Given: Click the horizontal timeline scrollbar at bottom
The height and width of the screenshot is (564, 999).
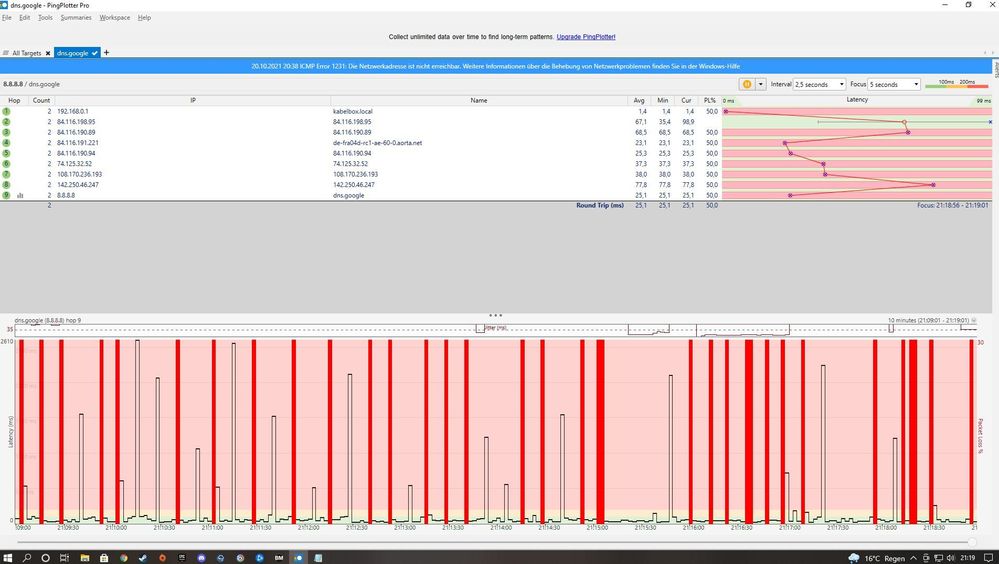Looking at the screenshot, I should tap(496, 542).
